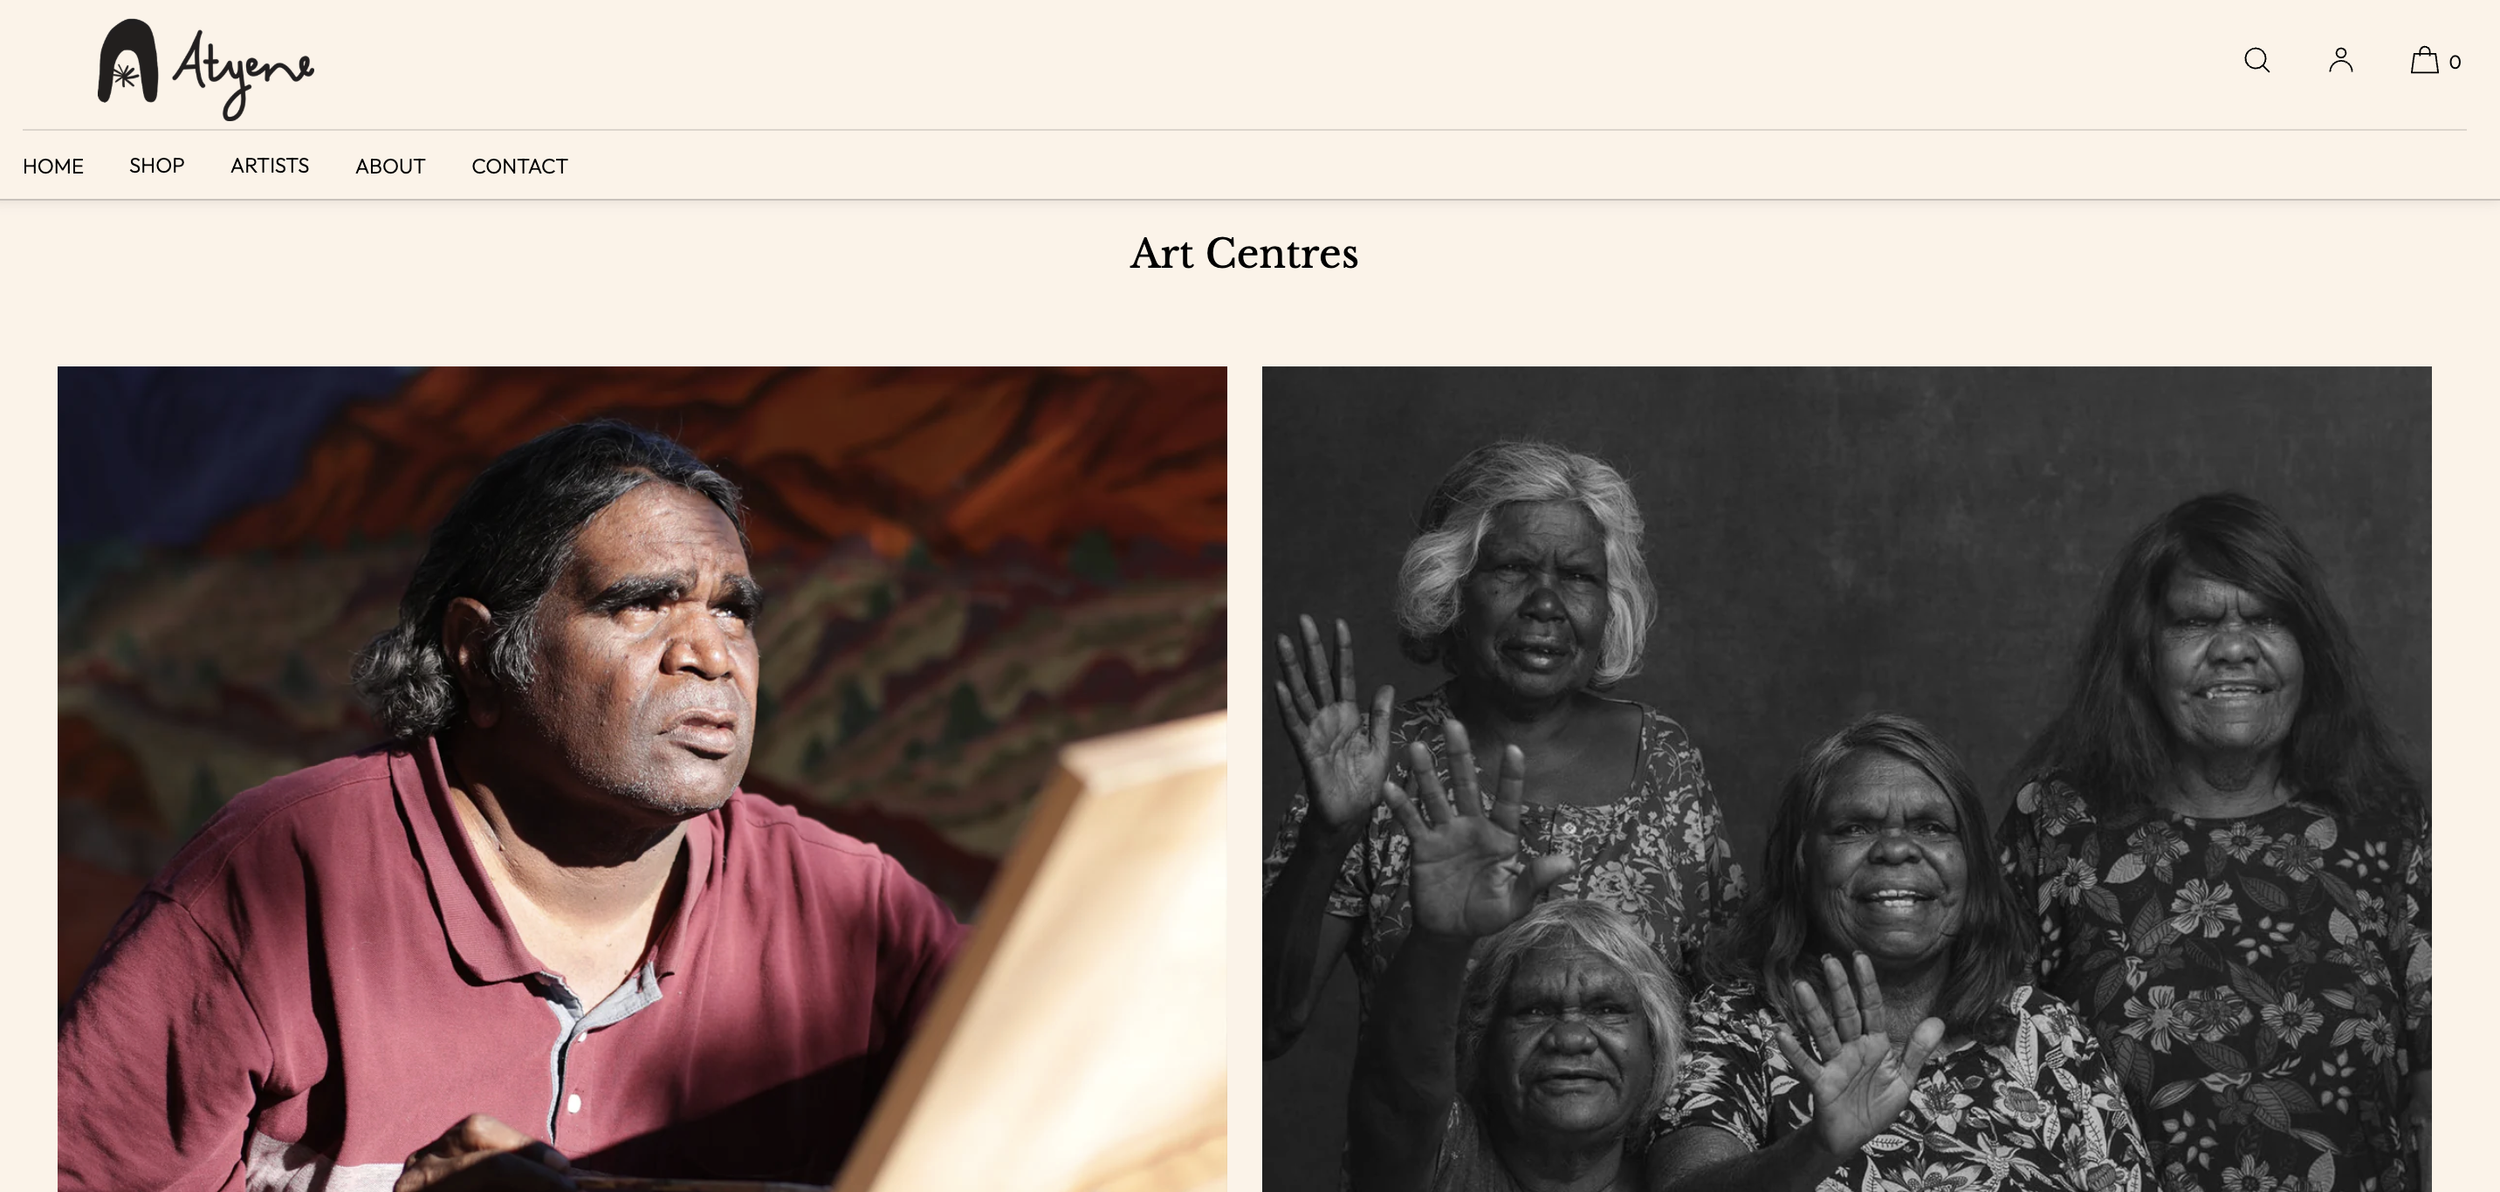The height and width of the screenshot is (1192, 2500).
Task: Open the black-and-white group portrait
Action: 1846,779
